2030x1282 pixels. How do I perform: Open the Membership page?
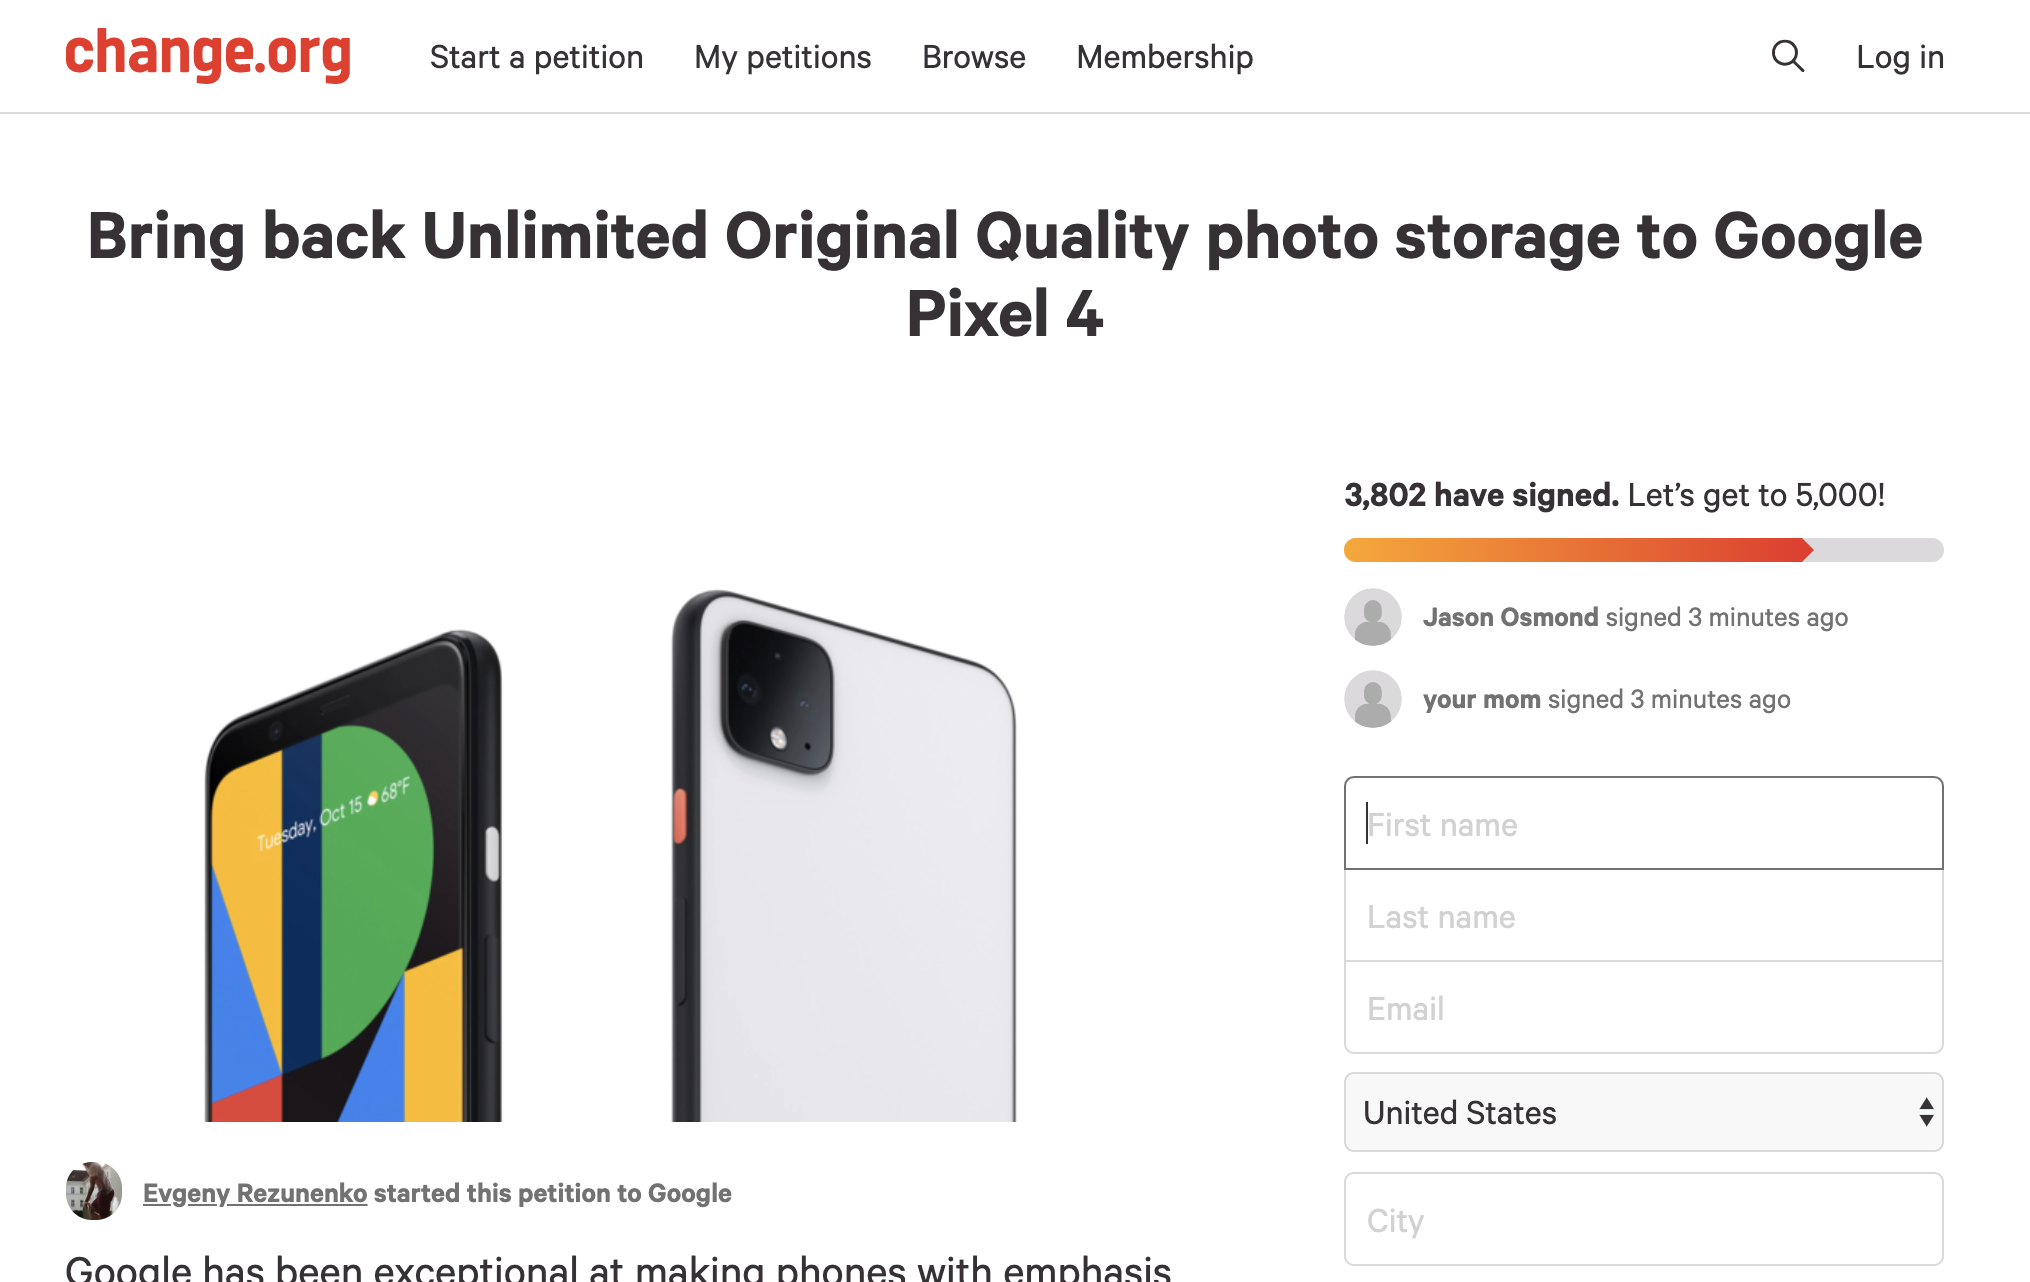click(x=1164, y=57)
